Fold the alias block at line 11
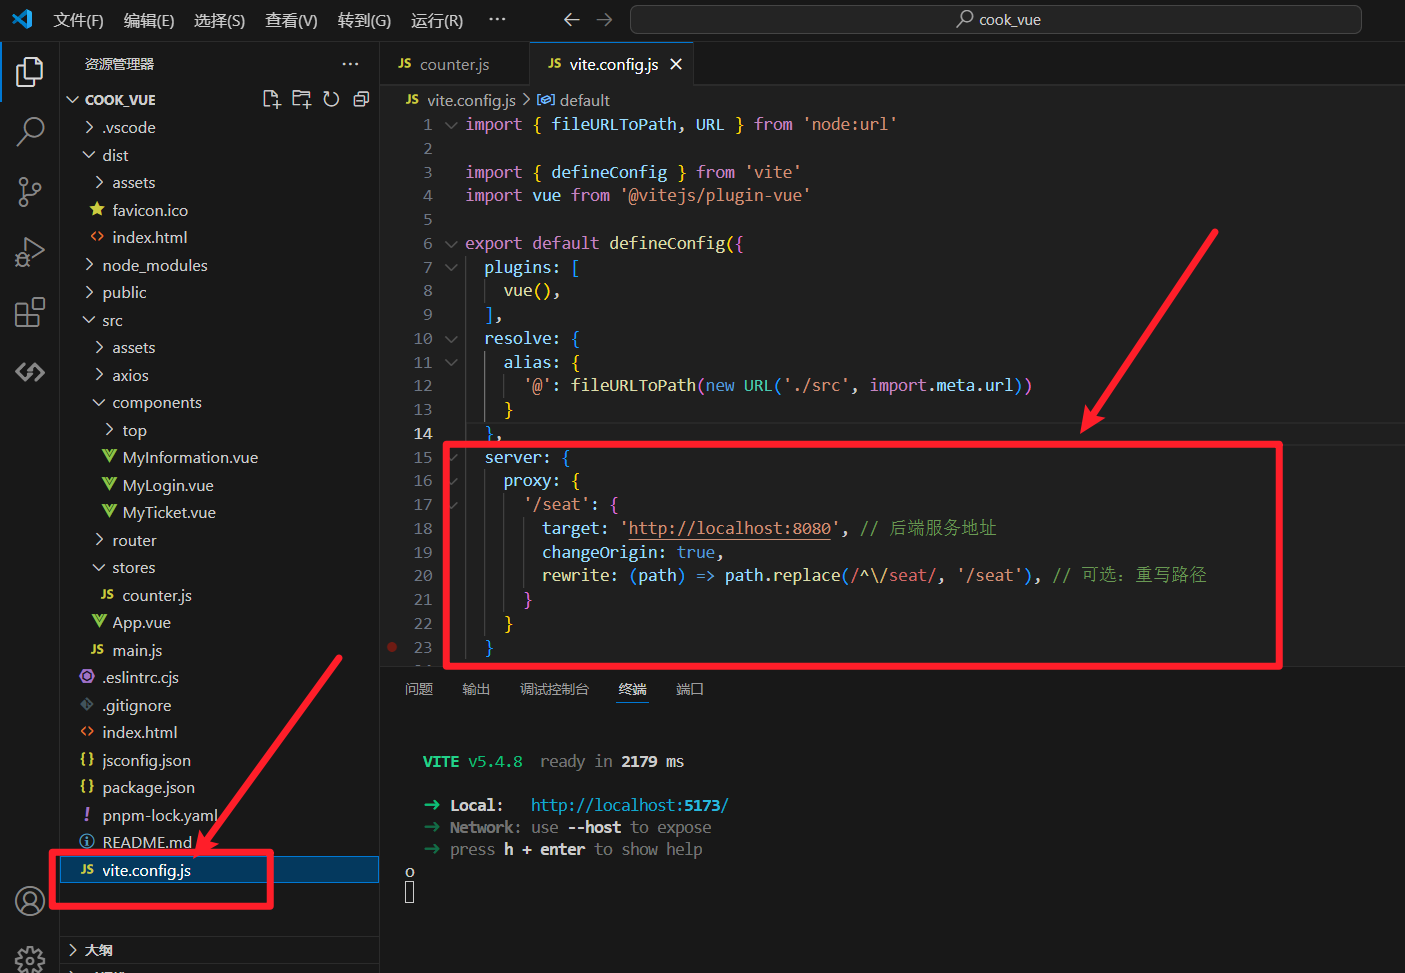The width and height of the screenshot is (1405, 973). coord(451,362)
